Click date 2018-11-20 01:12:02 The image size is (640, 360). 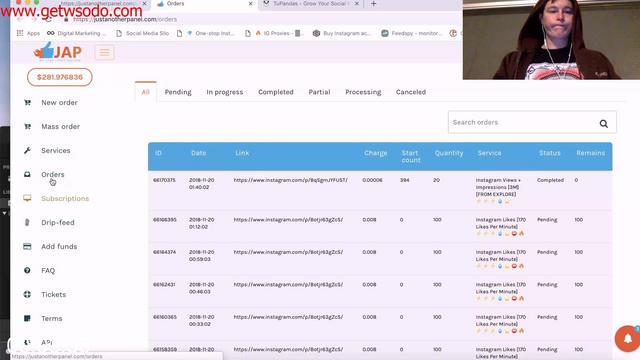[x=202, y=223]
